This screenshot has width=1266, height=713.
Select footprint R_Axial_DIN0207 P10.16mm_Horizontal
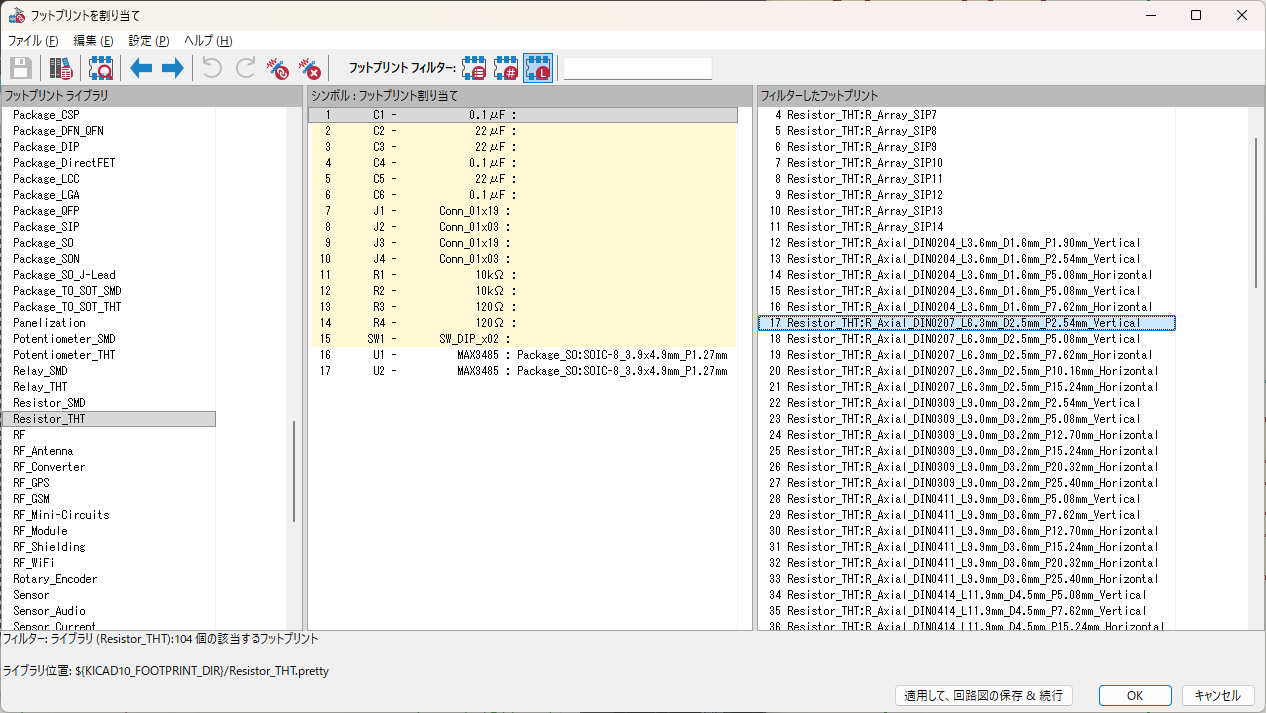(966, 371)
